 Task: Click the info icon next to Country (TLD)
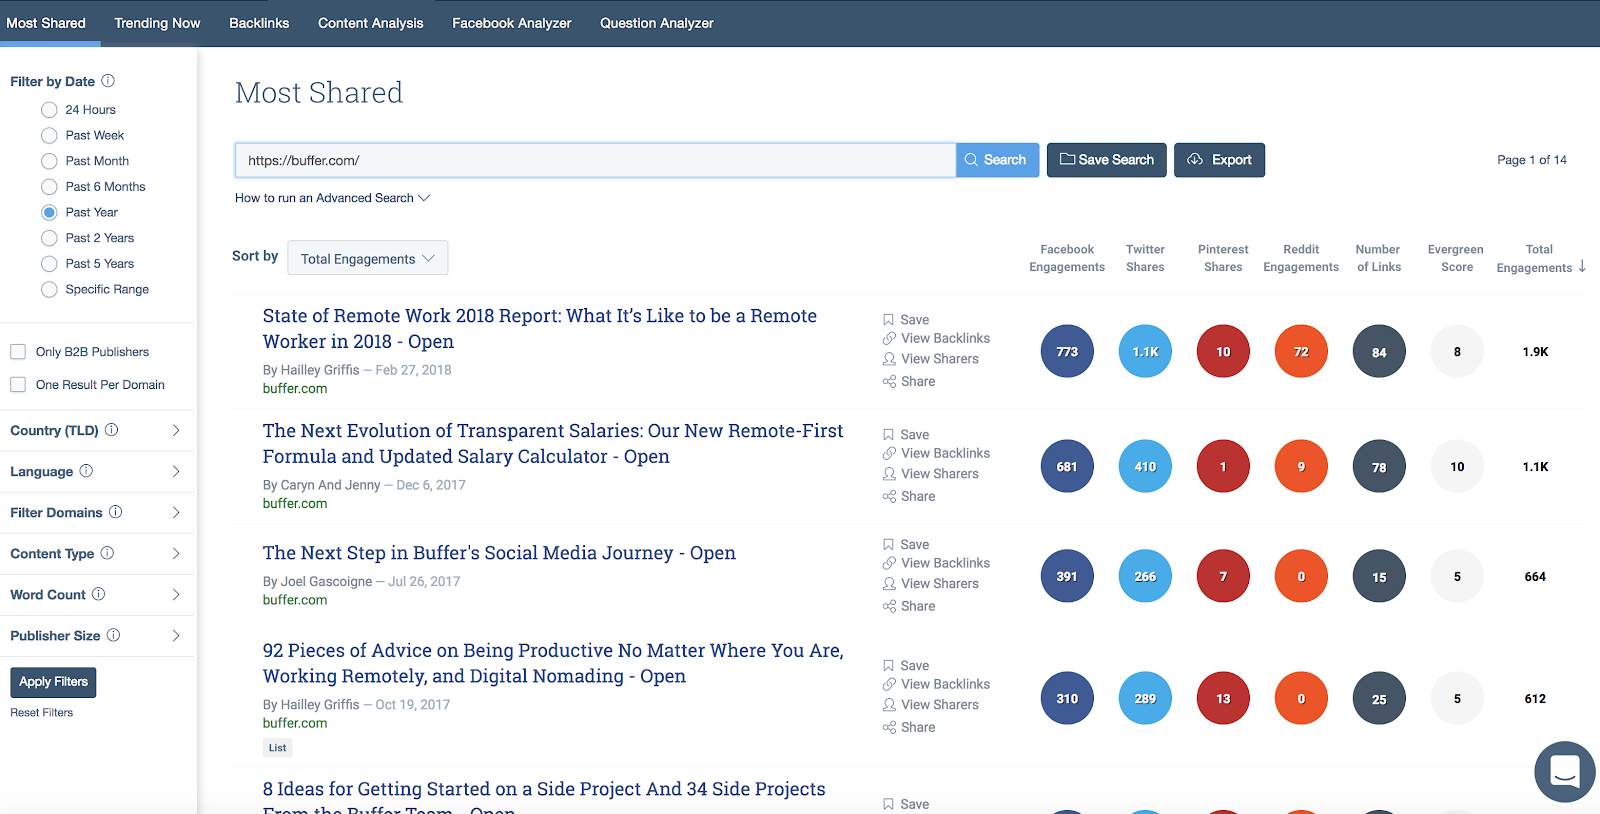(x=112, y=430)
